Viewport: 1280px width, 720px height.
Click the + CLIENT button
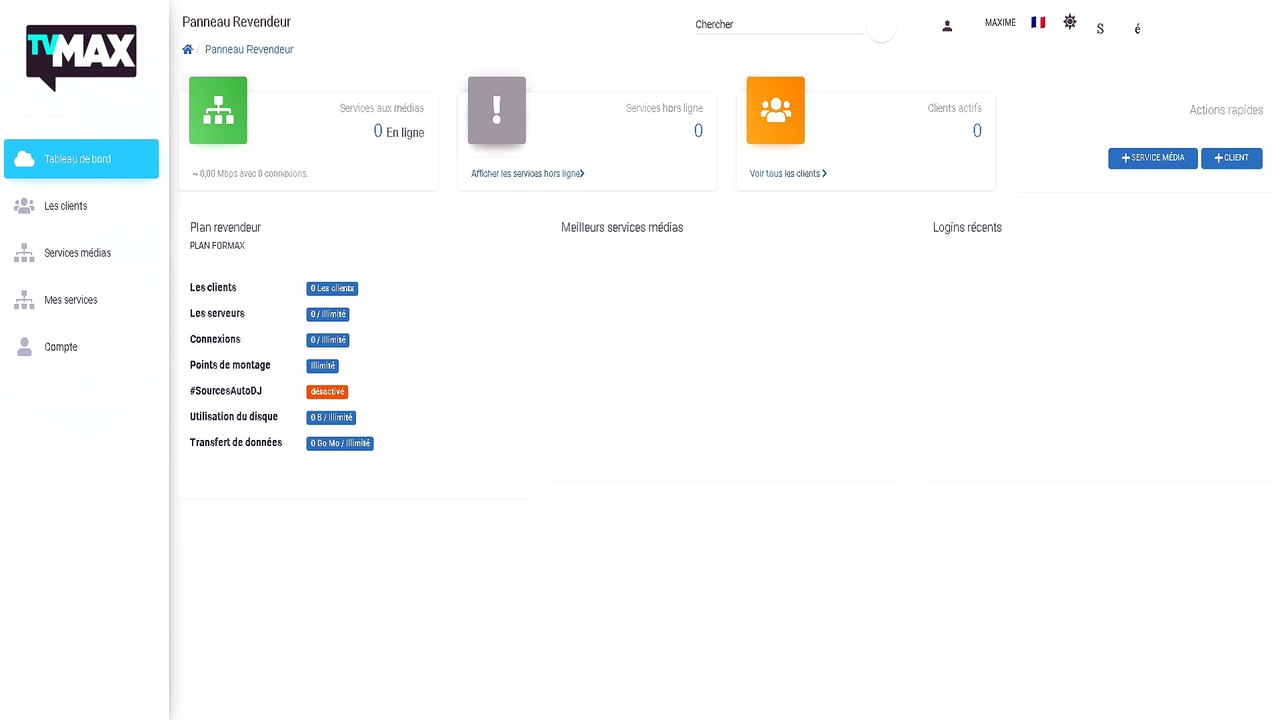point(1231,158)
